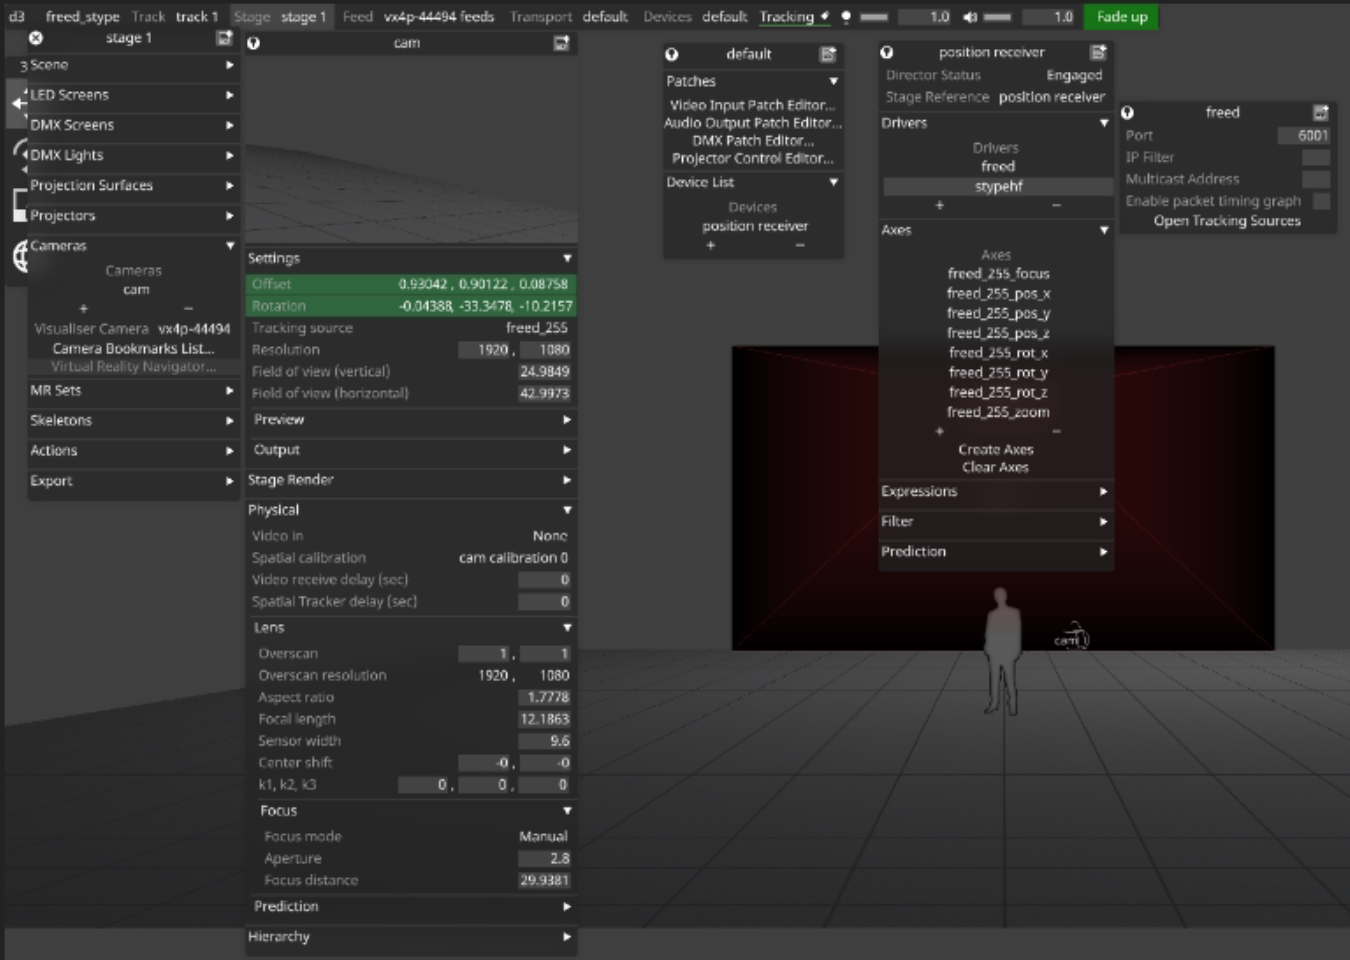This screenshot has height=960, width=1350.
Task: Open Tracking Sources in freed editor
Action: click(x=1227, y=221)
